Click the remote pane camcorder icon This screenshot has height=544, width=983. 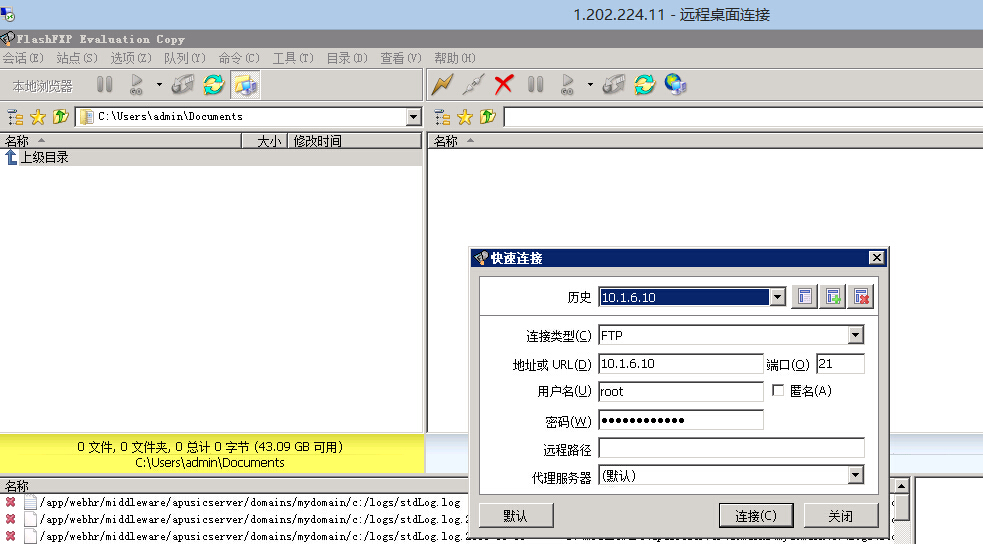614,84
